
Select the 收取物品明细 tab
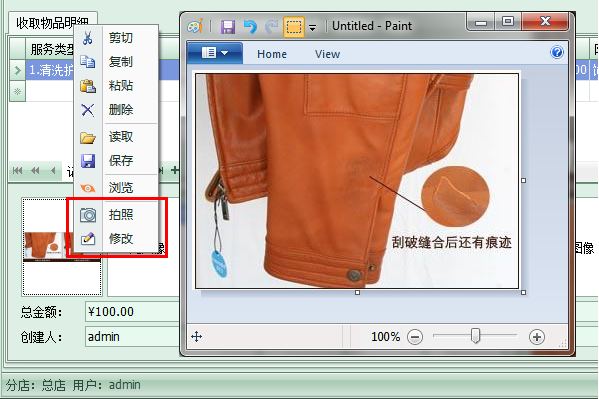pos(52,23)
